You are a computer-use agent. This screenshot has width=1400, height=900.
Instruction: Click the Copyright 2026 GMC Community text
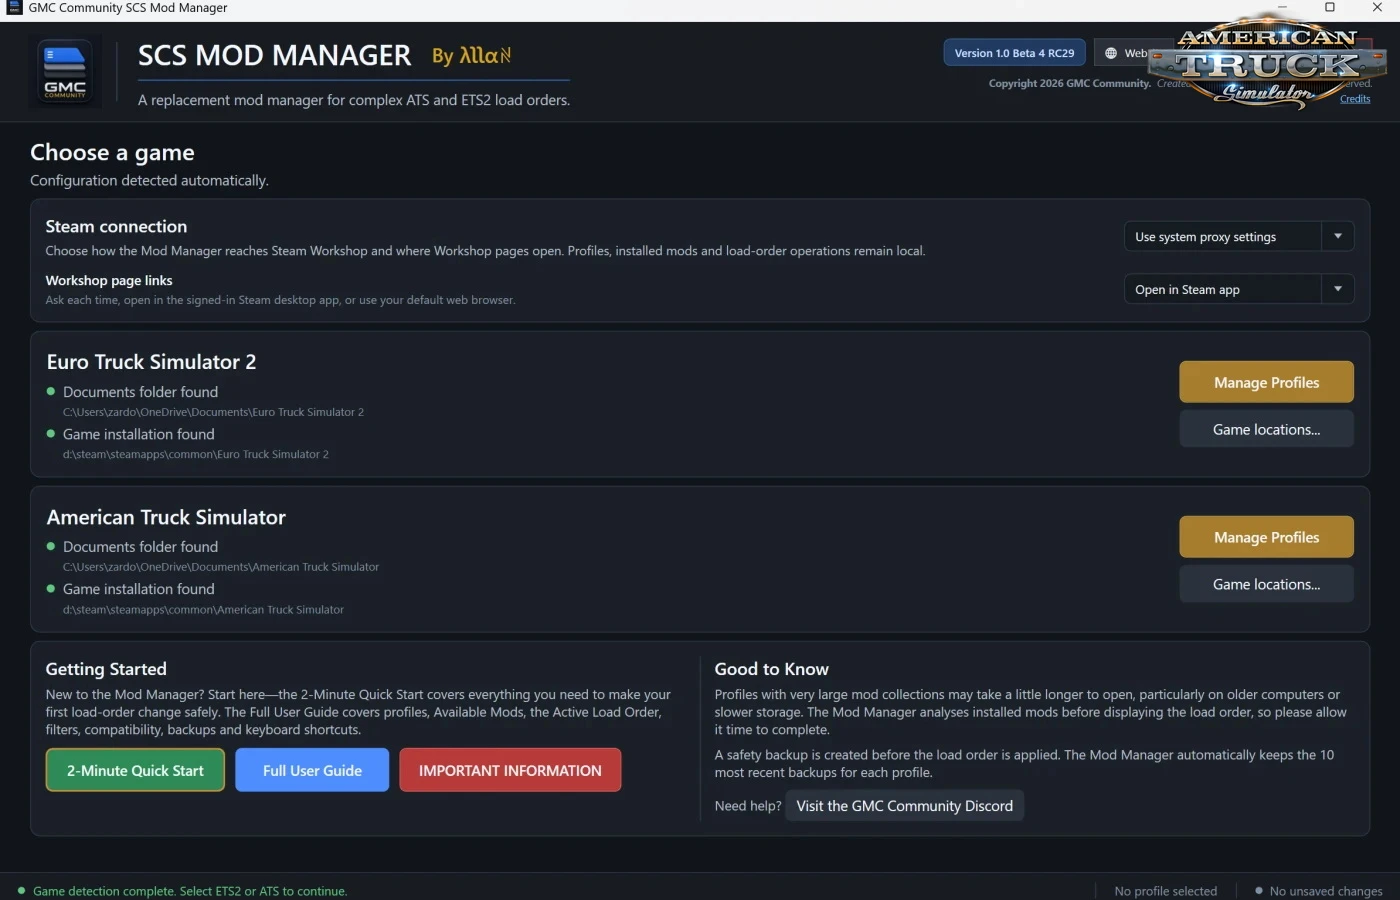click(1070, 84)
